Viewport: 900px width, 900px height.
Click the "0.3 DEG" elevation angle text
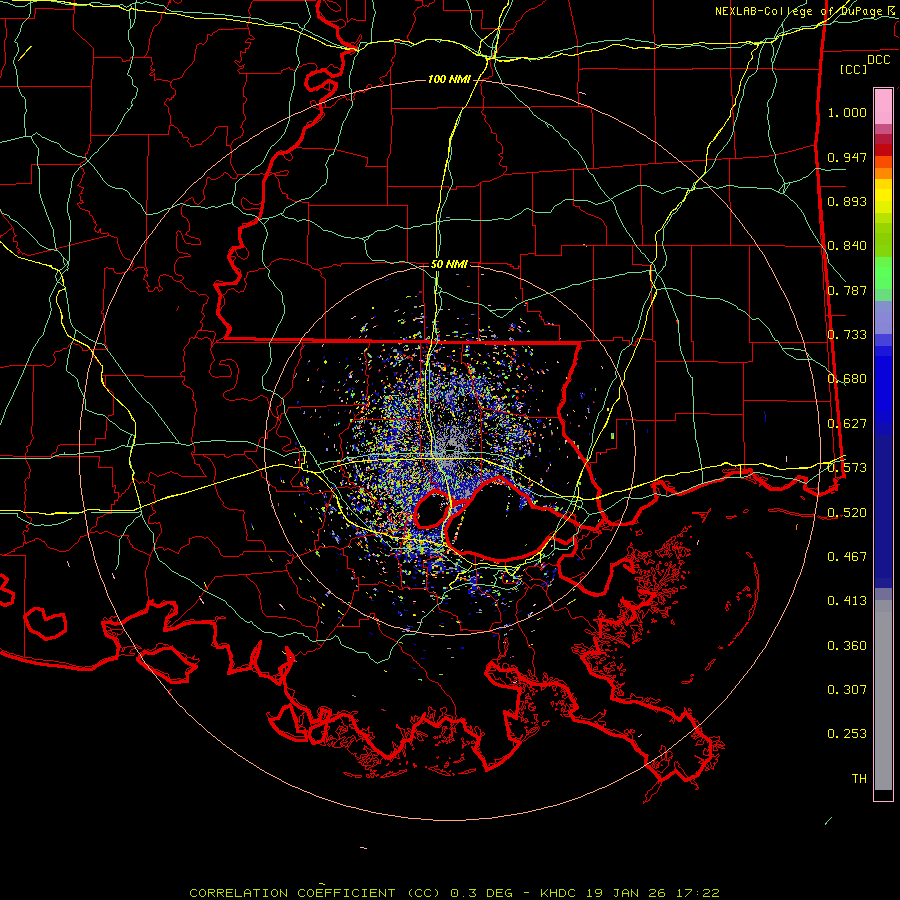482,893
